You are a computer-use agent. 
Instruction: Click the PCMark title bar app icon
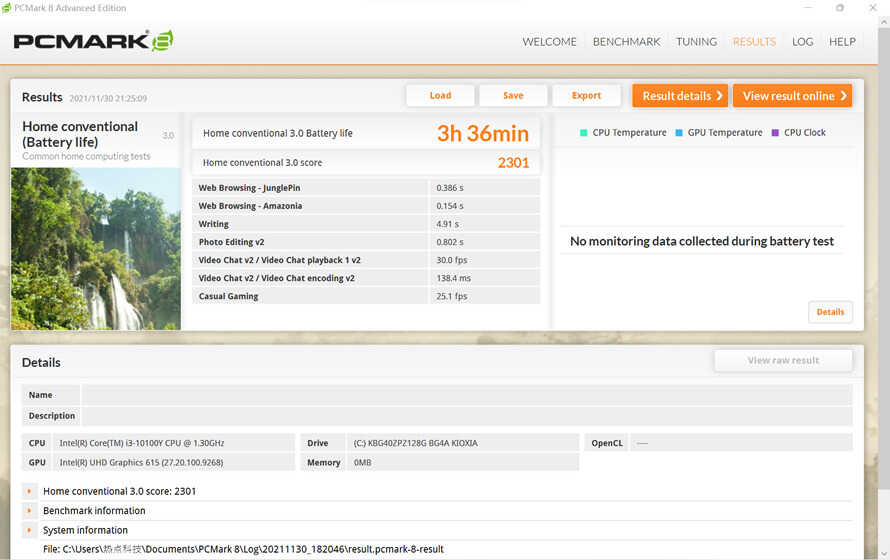(x=6, y=8)
